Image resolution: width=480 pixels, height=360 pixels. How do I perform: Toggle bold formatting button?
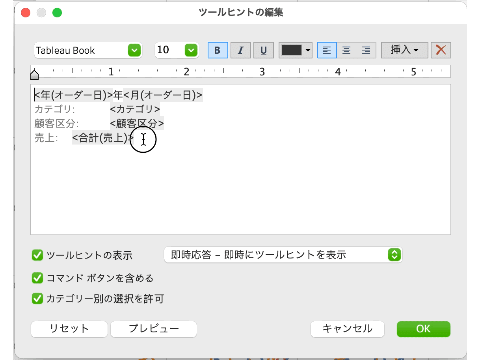218,50
